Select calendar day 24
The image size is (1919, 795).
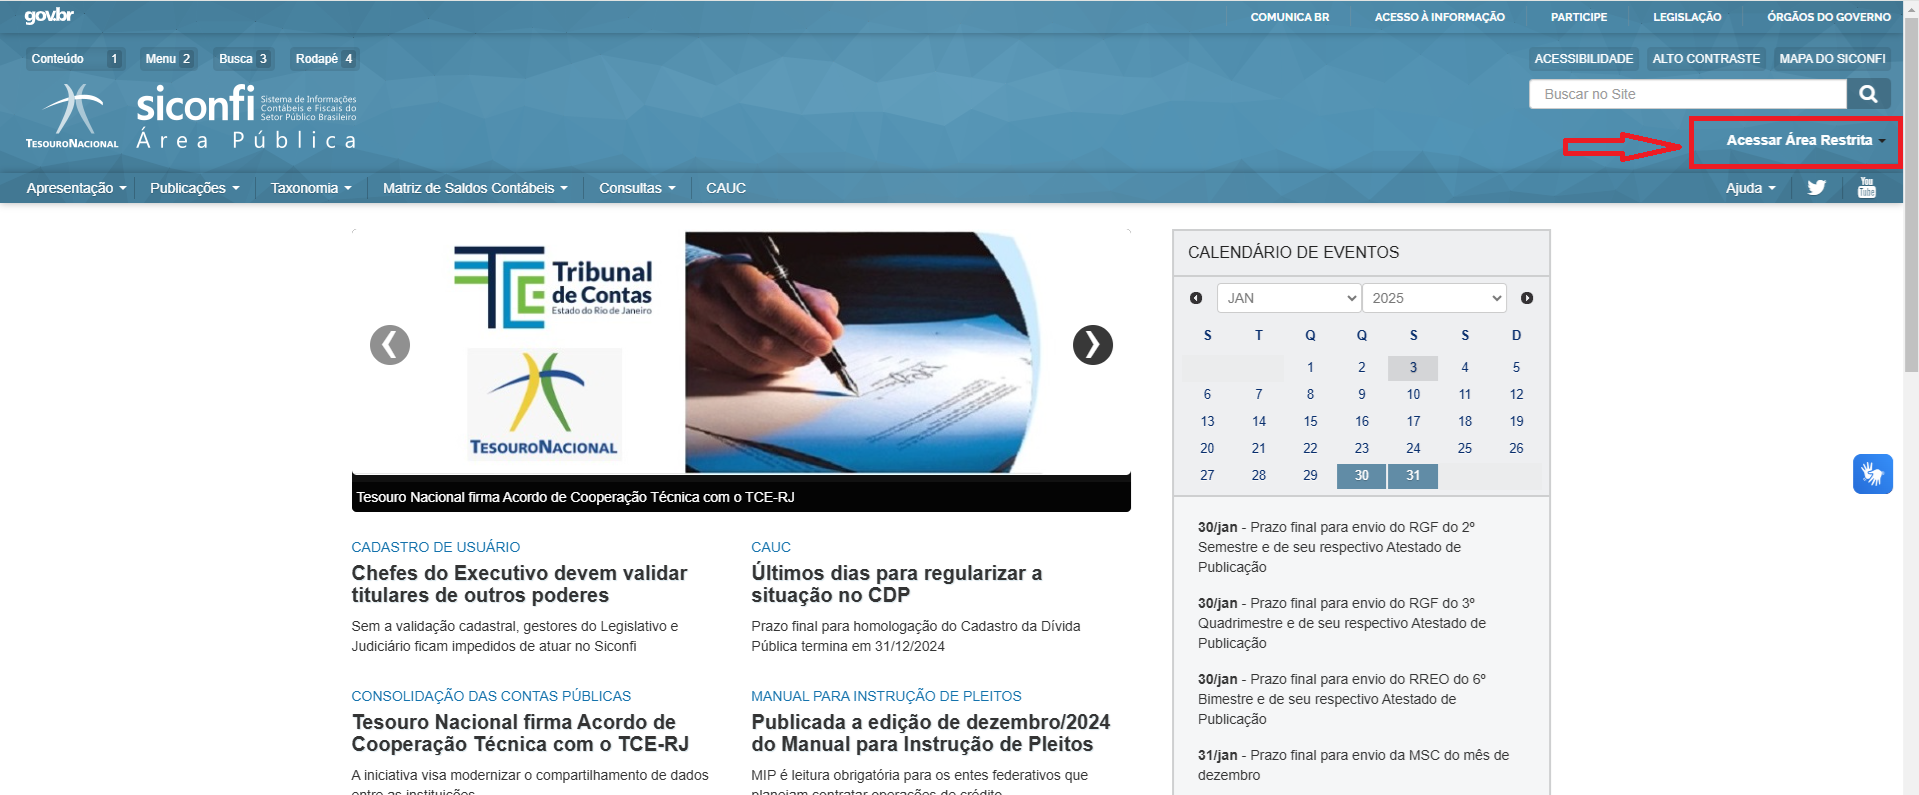(x=1413, y=448)
